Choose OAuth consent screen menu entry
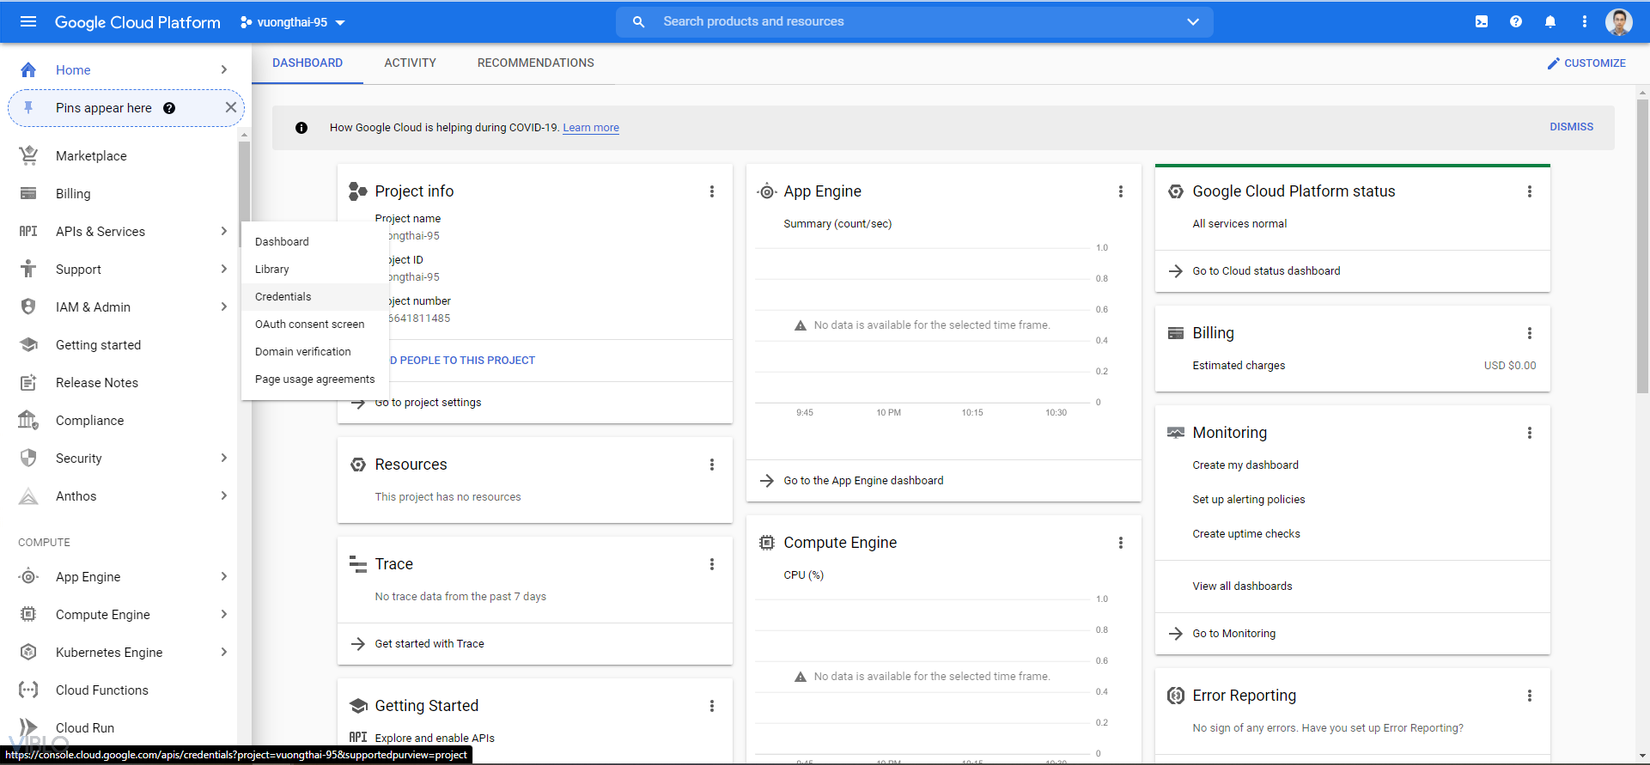The image size is (1650, 765). point(309,324)
